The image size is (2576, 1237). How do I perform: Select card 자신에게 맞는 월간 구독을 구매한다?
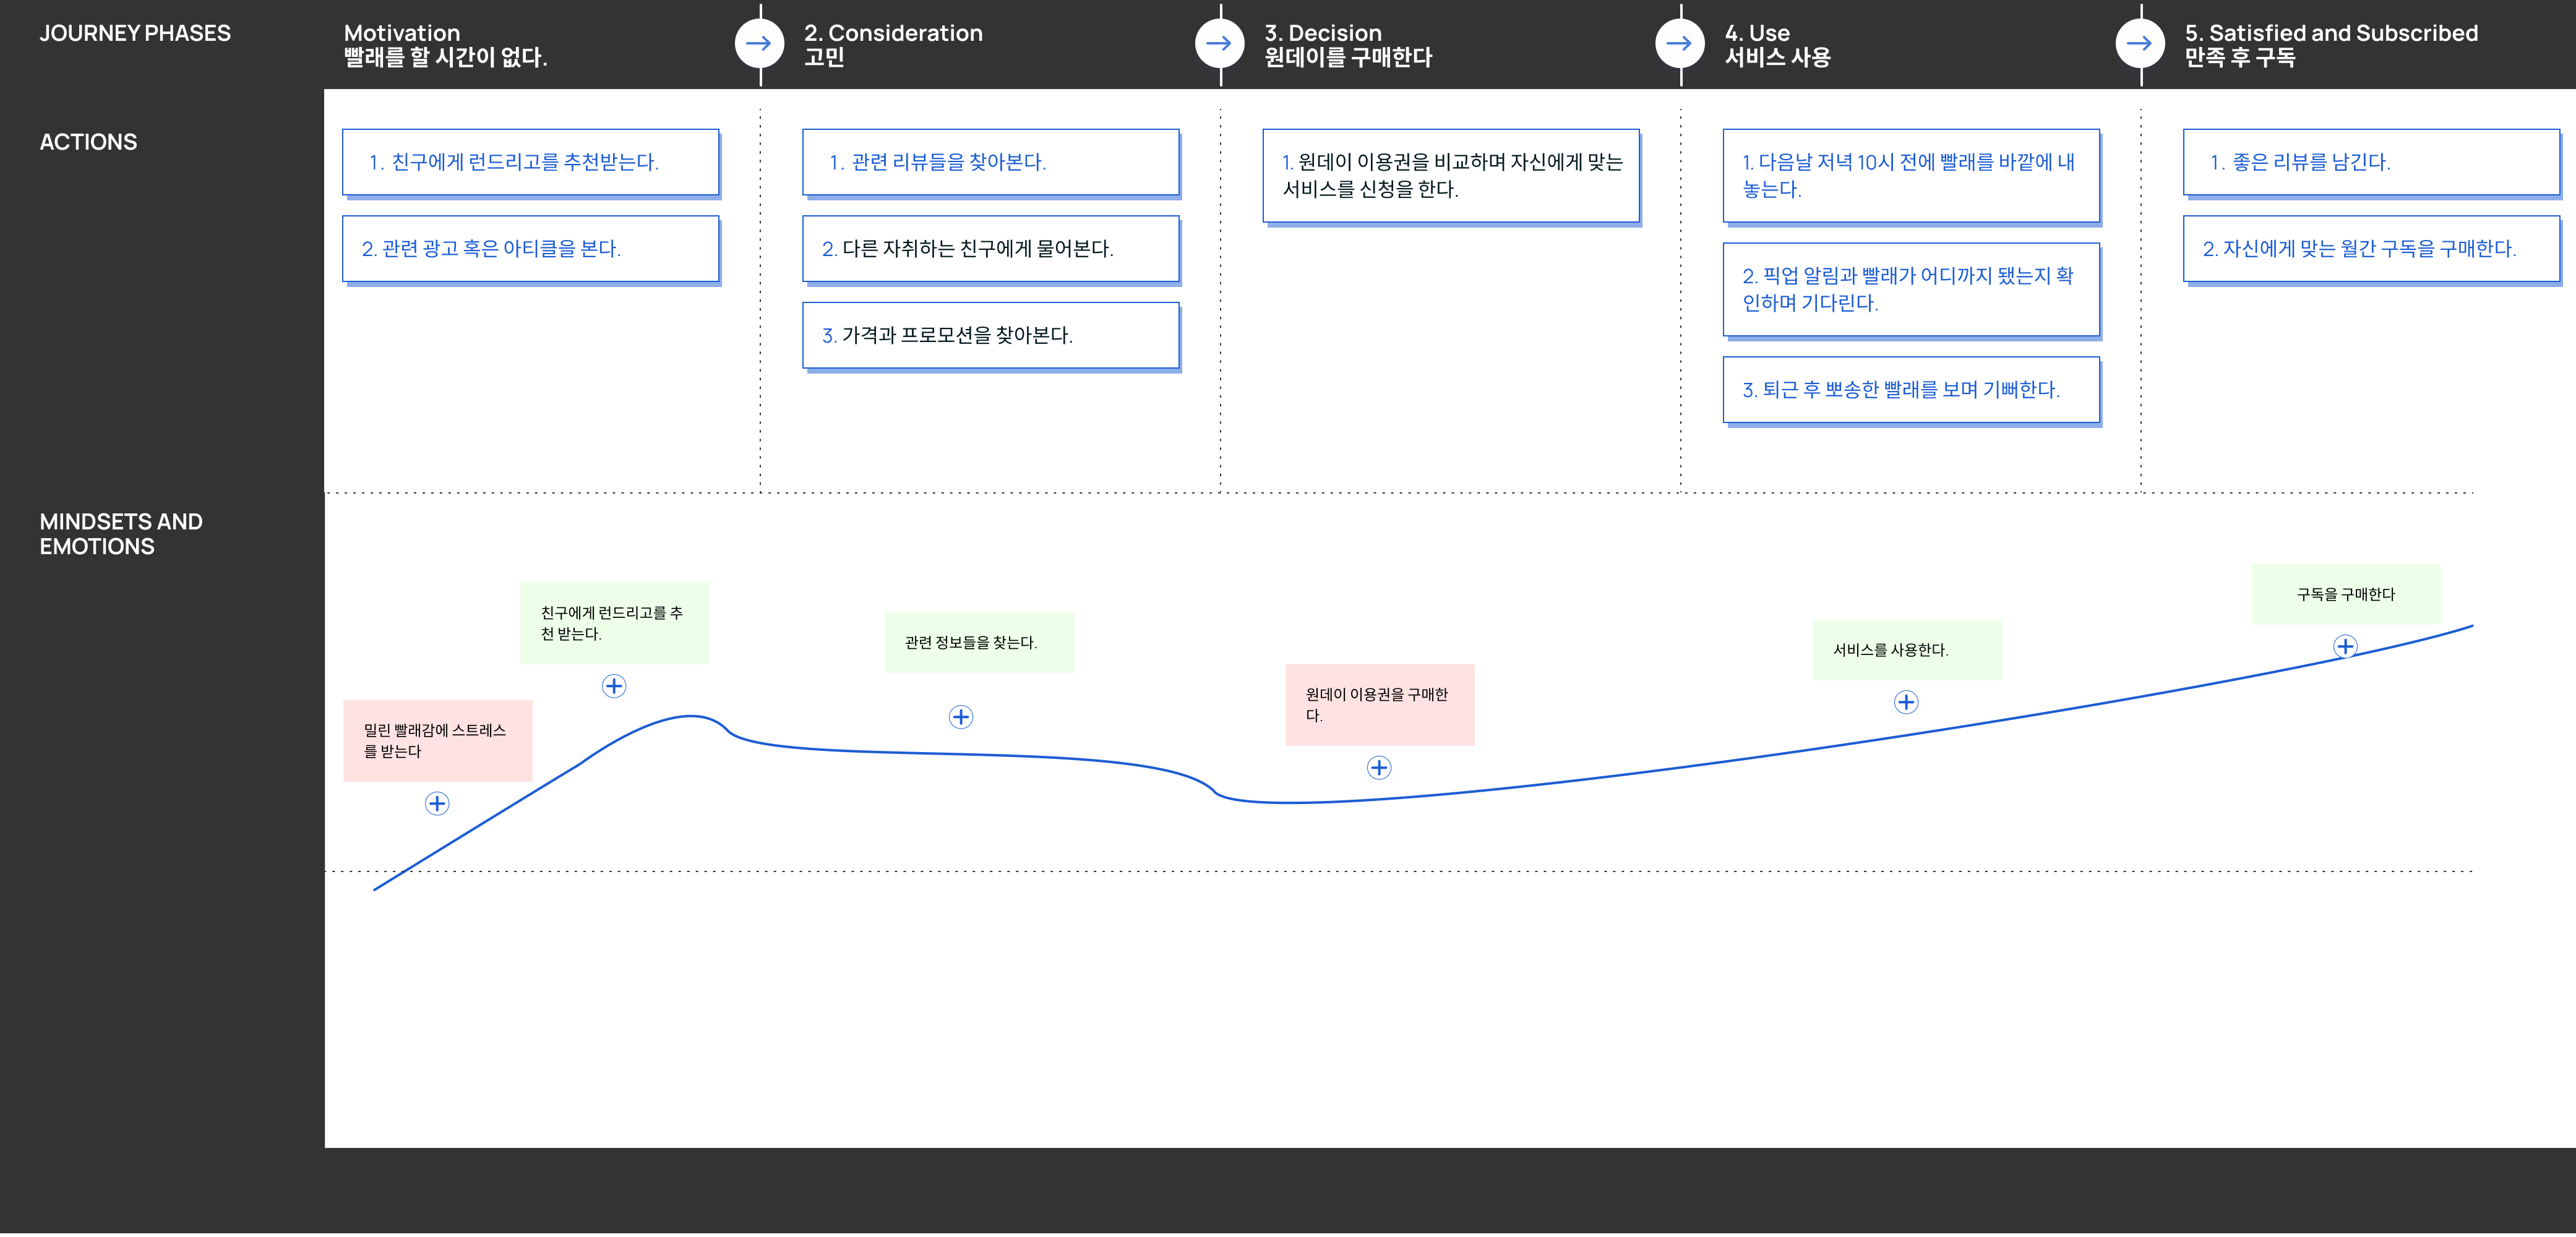click(x=2371, y=248)
